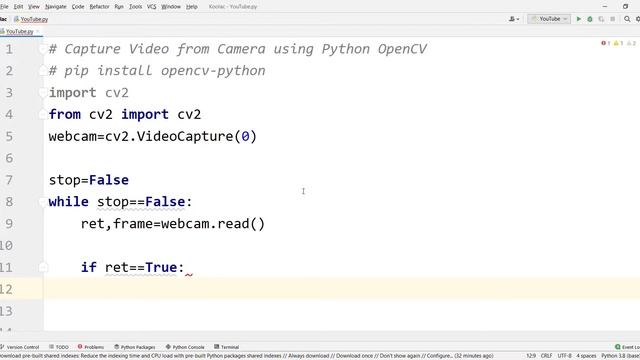Image resolution: width=640 pixels, height=360 pixels.
Task: Open the Edit menu
Action: (18, 7)
